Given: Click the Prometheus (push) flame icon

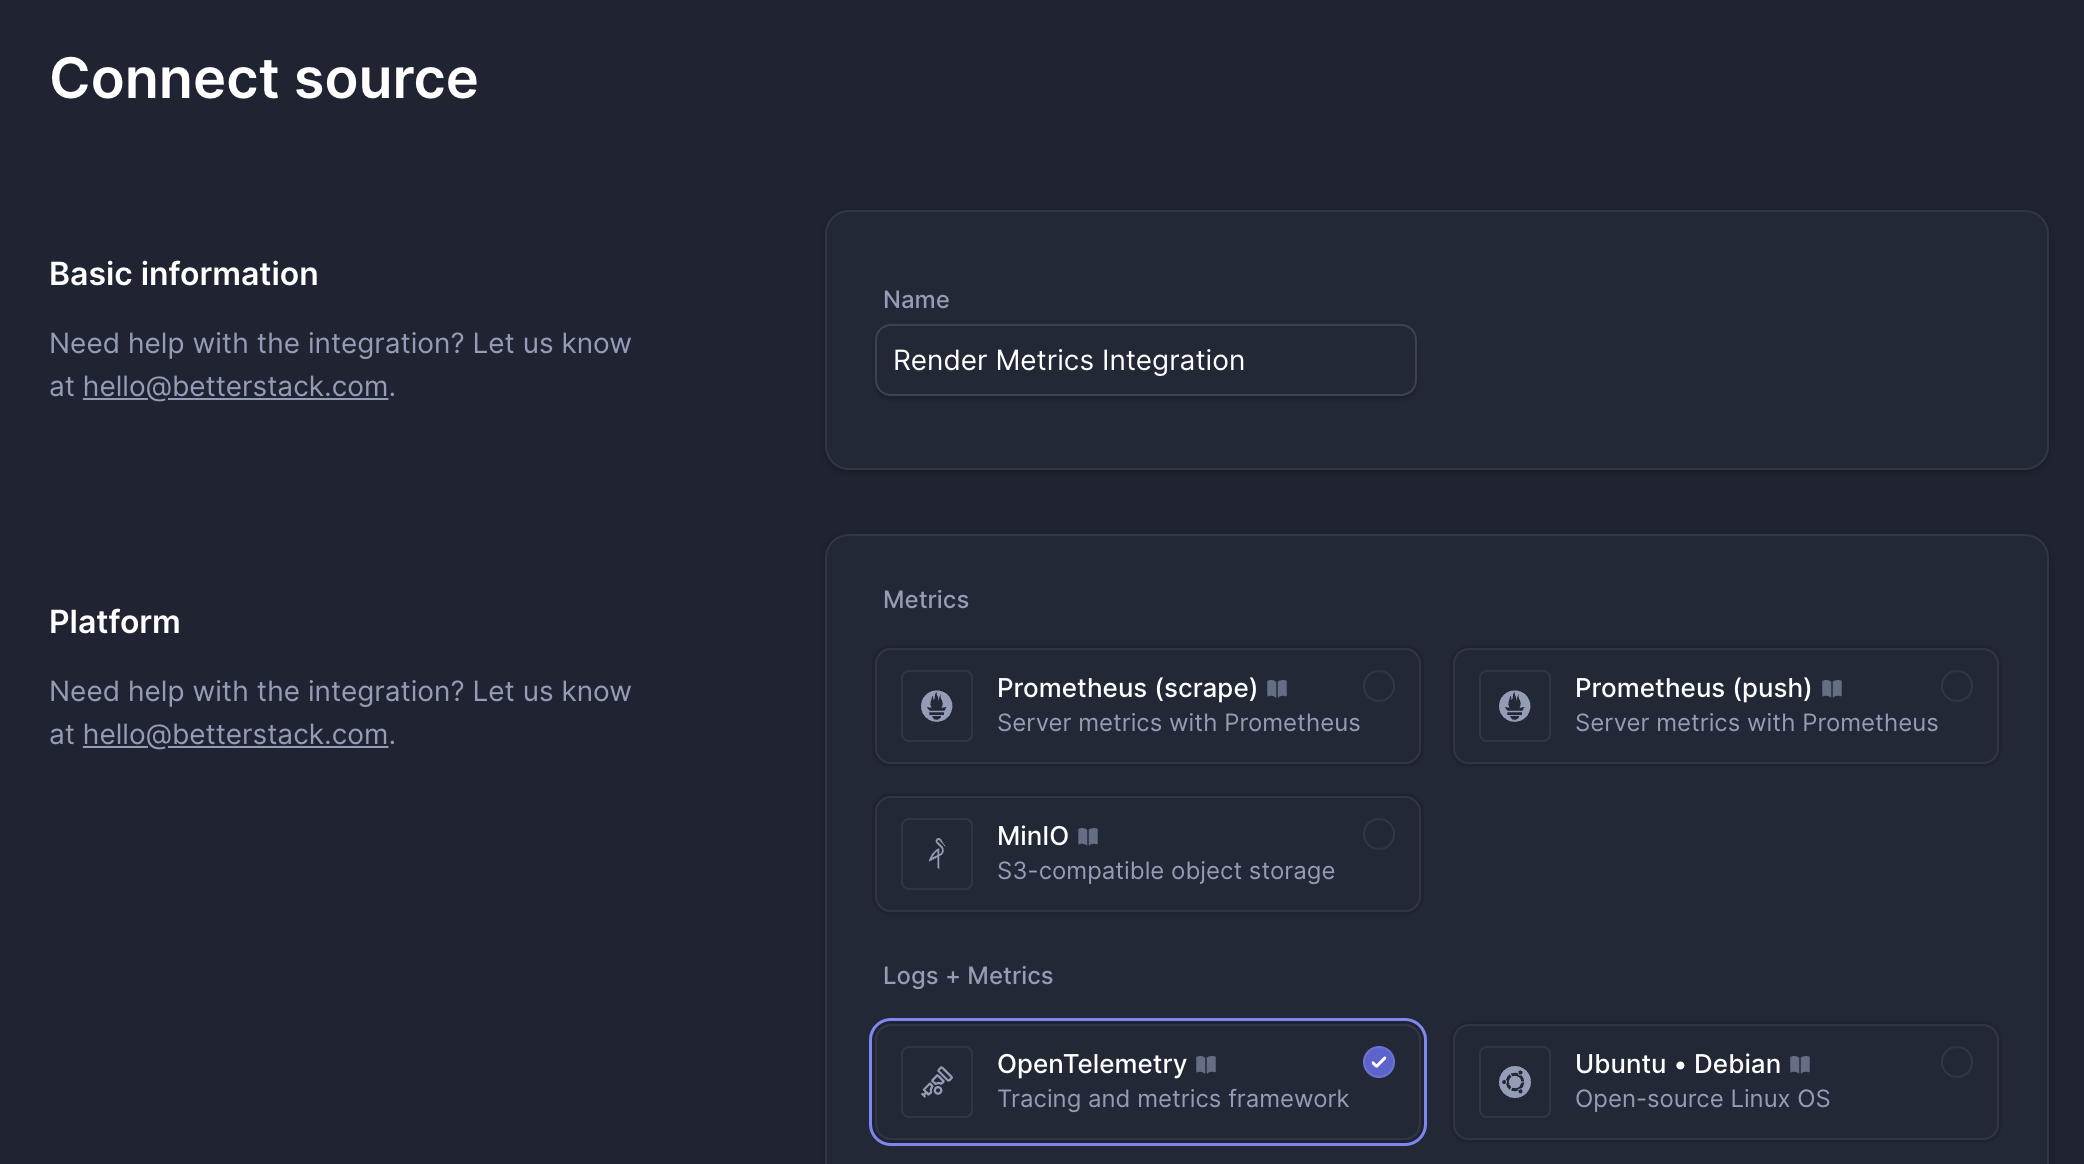Looking at the screenshot, I should tap(1513, 706).
